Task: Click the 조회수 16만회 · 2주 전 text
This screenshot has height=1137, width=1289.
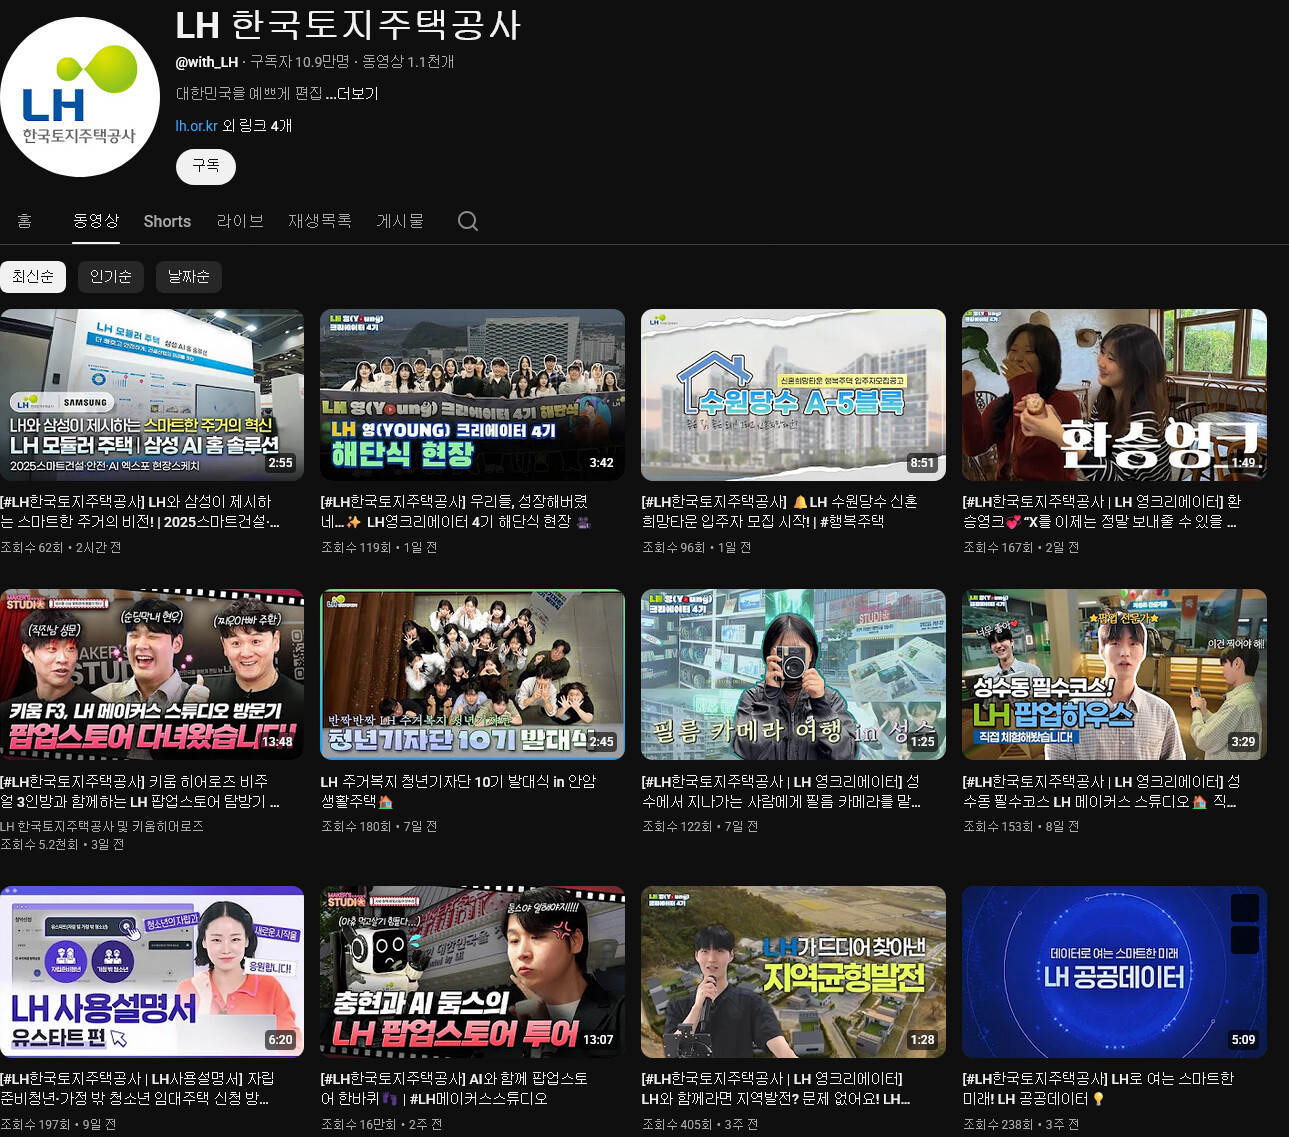Action: [x=381, y=1125]
